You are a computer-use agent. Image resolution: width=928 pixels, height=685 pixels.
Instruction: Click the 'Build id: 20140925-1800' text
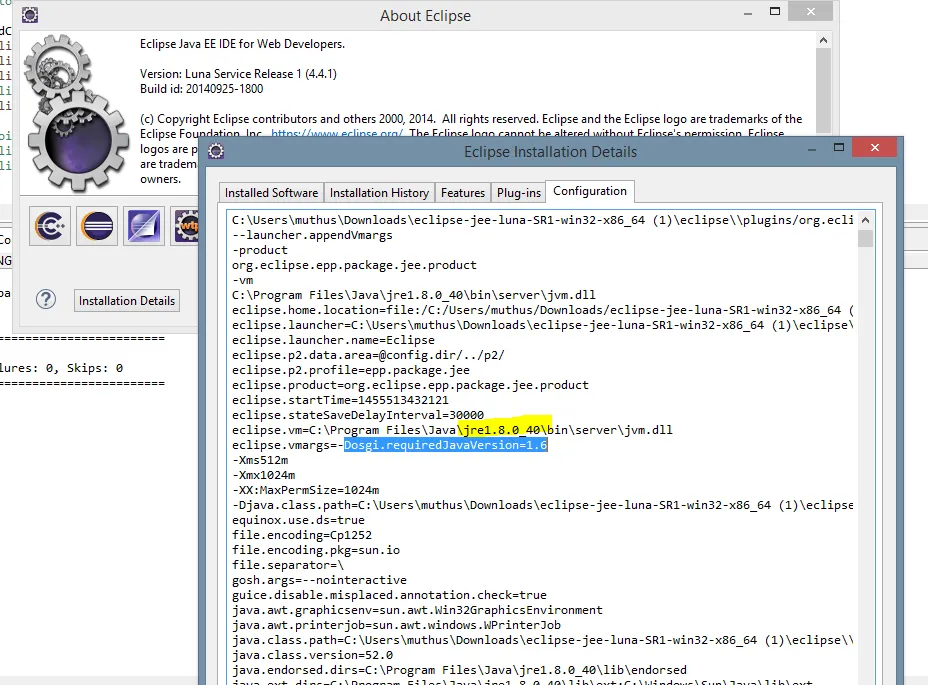201,89
